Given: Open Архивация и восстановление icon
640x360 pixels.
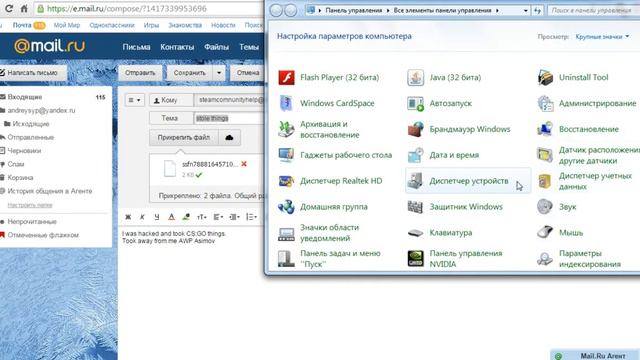Looking at the screenshot, I should [x=287, y=129].
